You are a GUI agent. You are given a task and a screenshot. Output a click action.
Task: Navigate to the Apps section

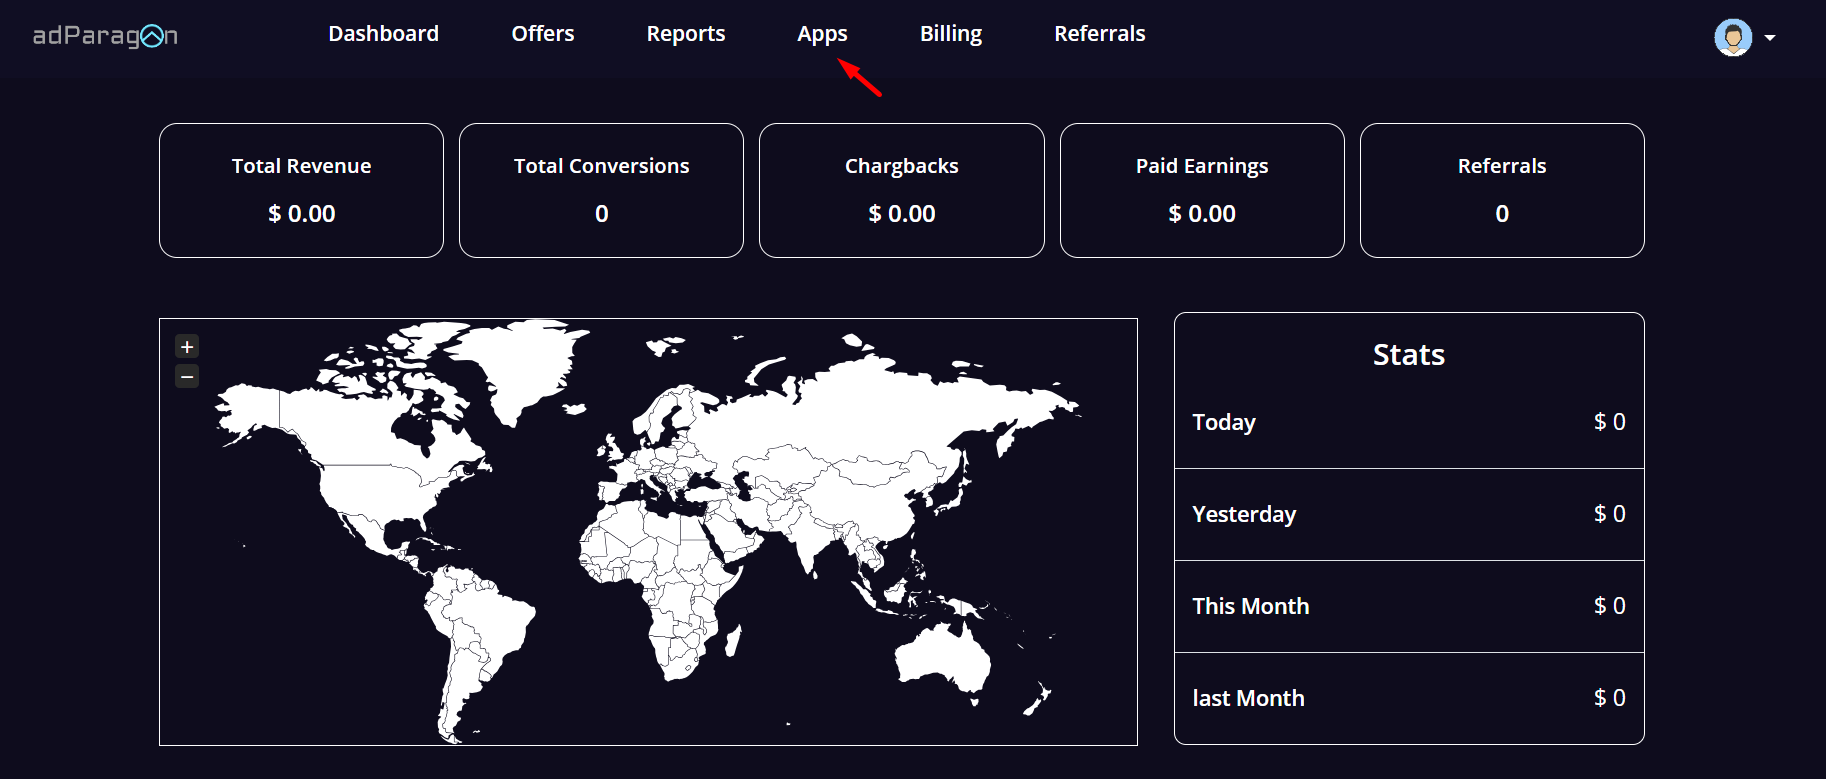tap(822, 34)
